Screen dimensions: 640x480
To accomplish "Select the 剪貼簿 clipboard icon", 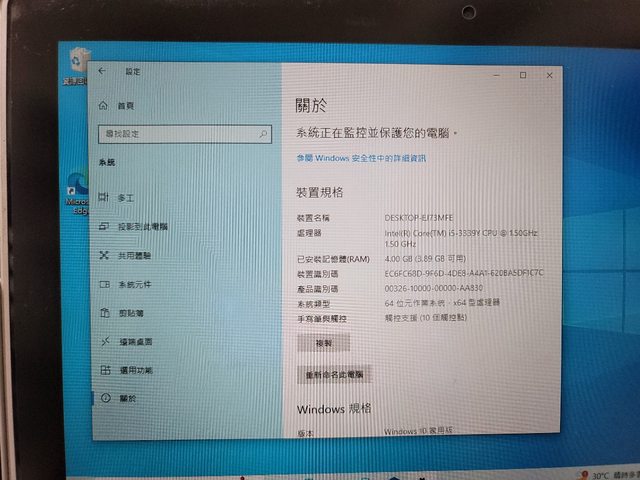I will point(104,313).
